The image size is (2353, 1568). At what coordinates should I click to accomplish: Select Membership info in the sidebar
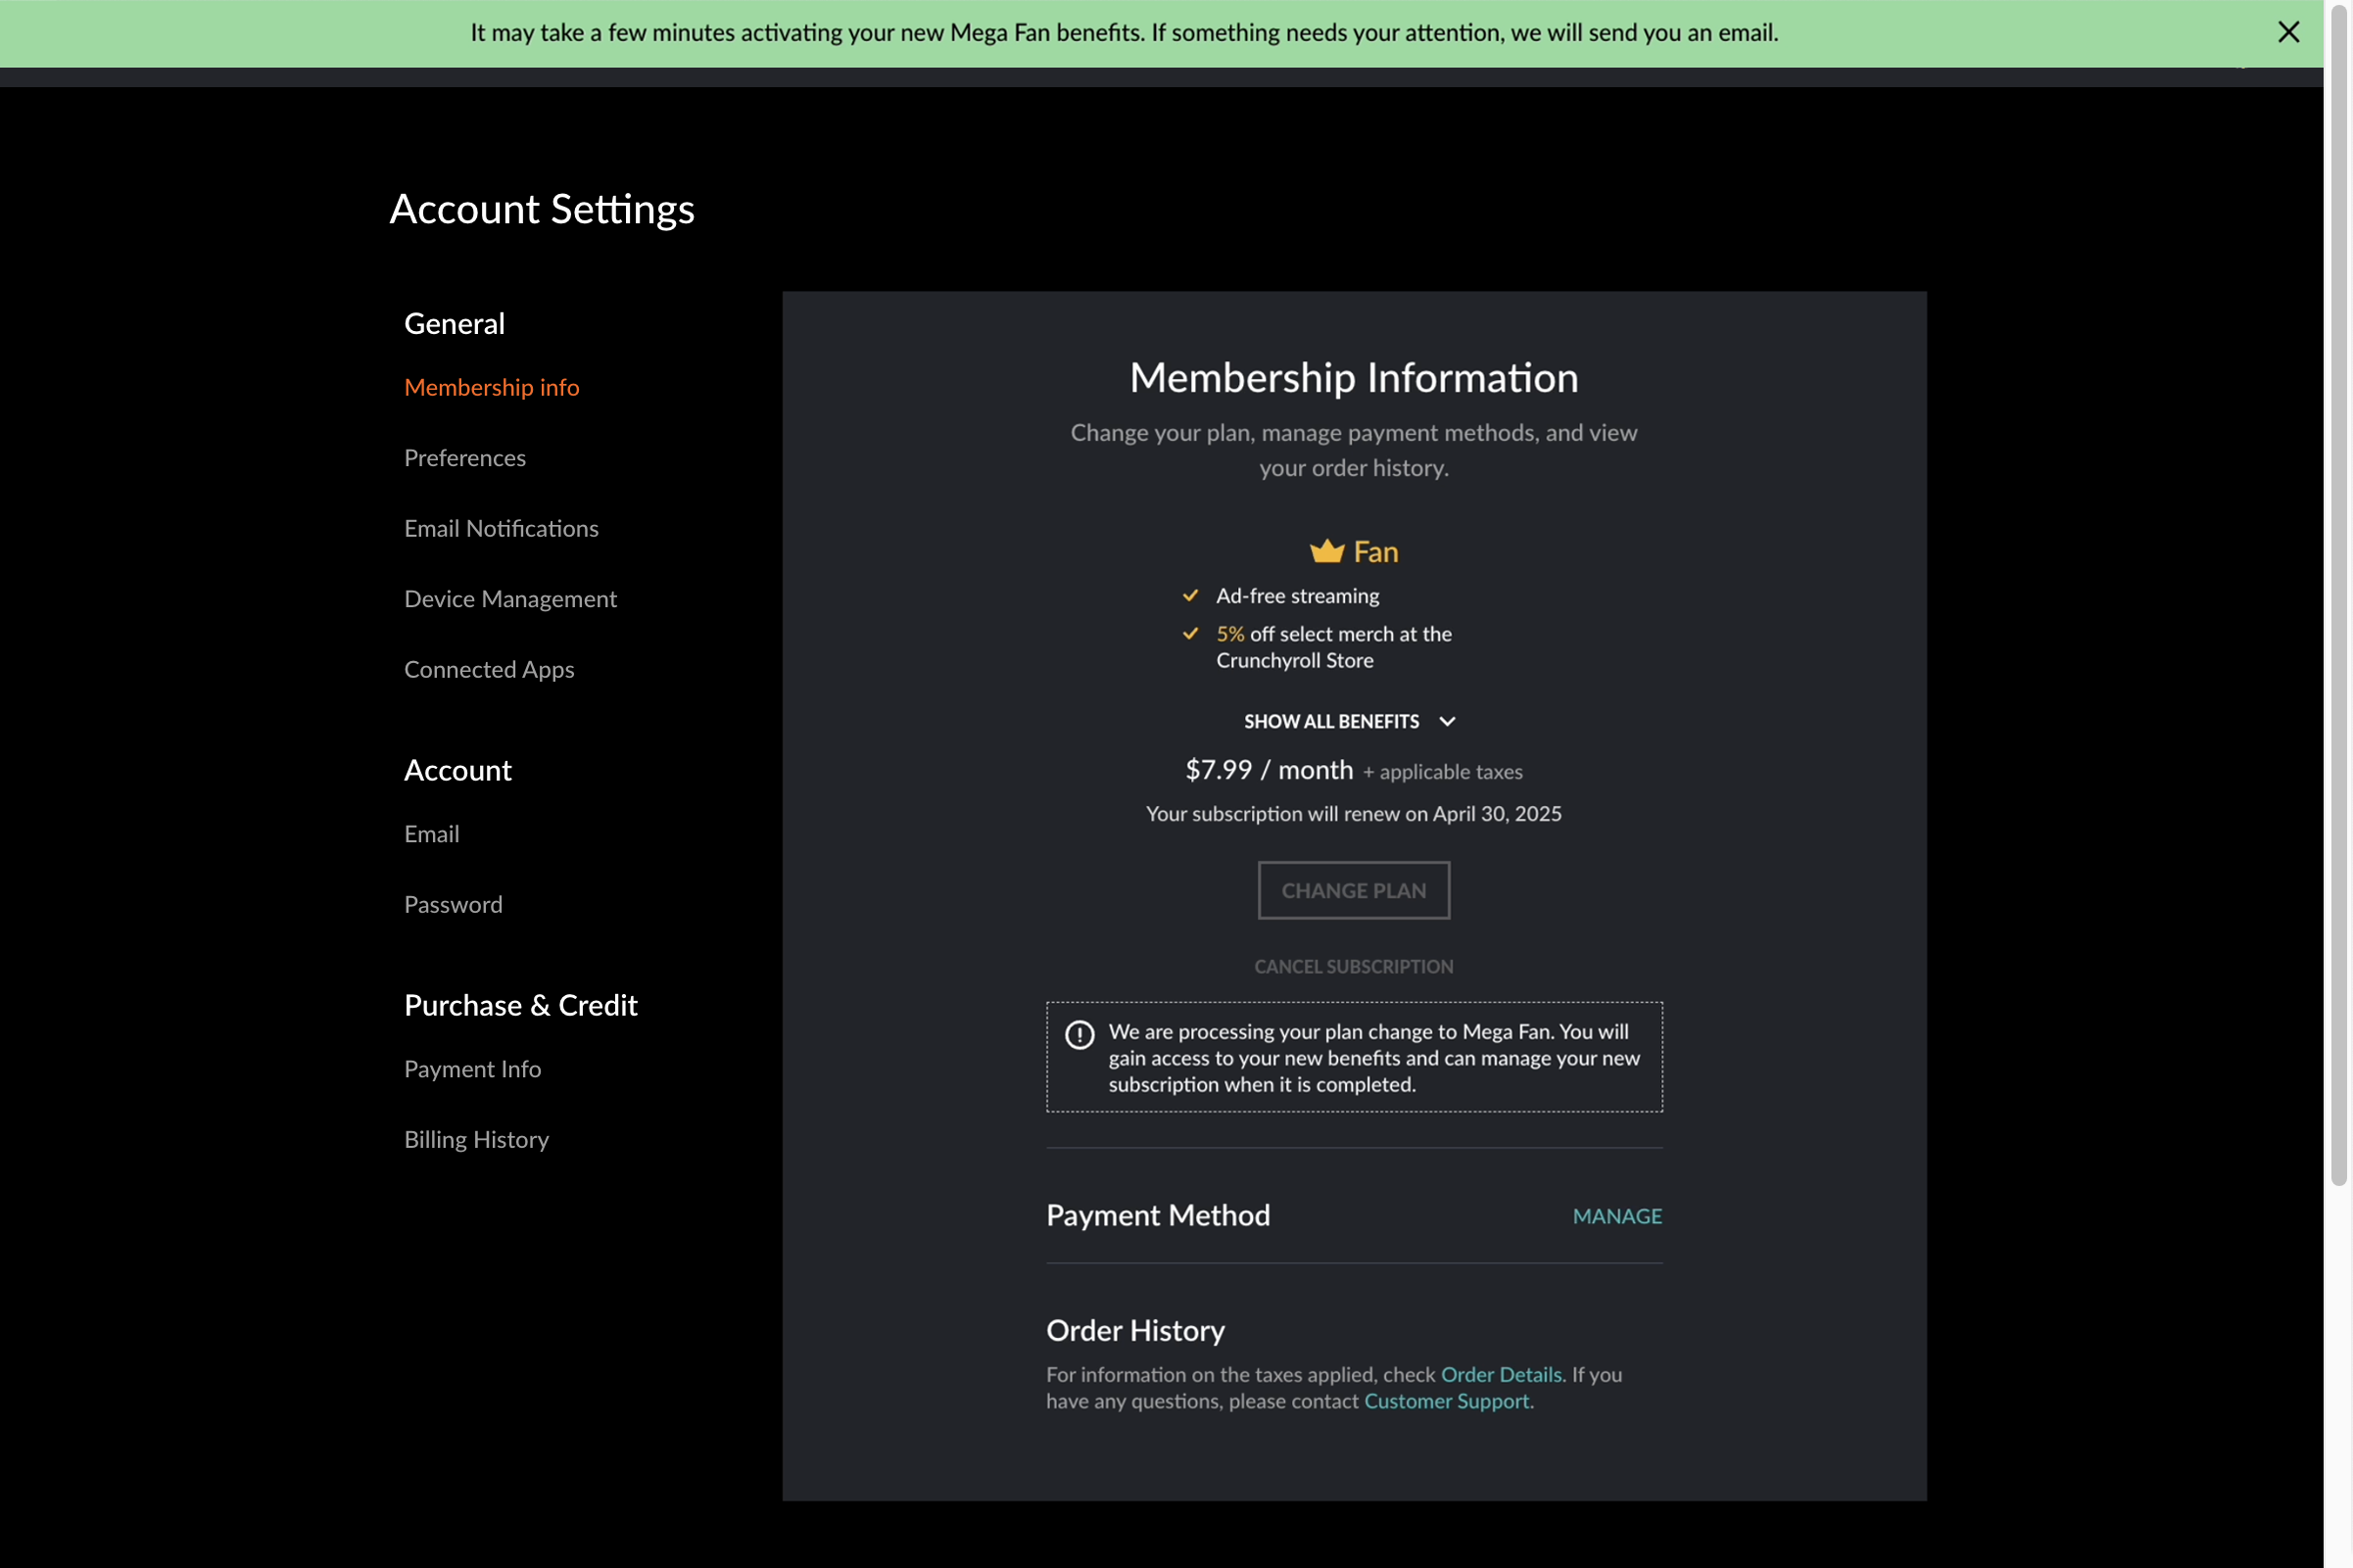coord(491,387)
